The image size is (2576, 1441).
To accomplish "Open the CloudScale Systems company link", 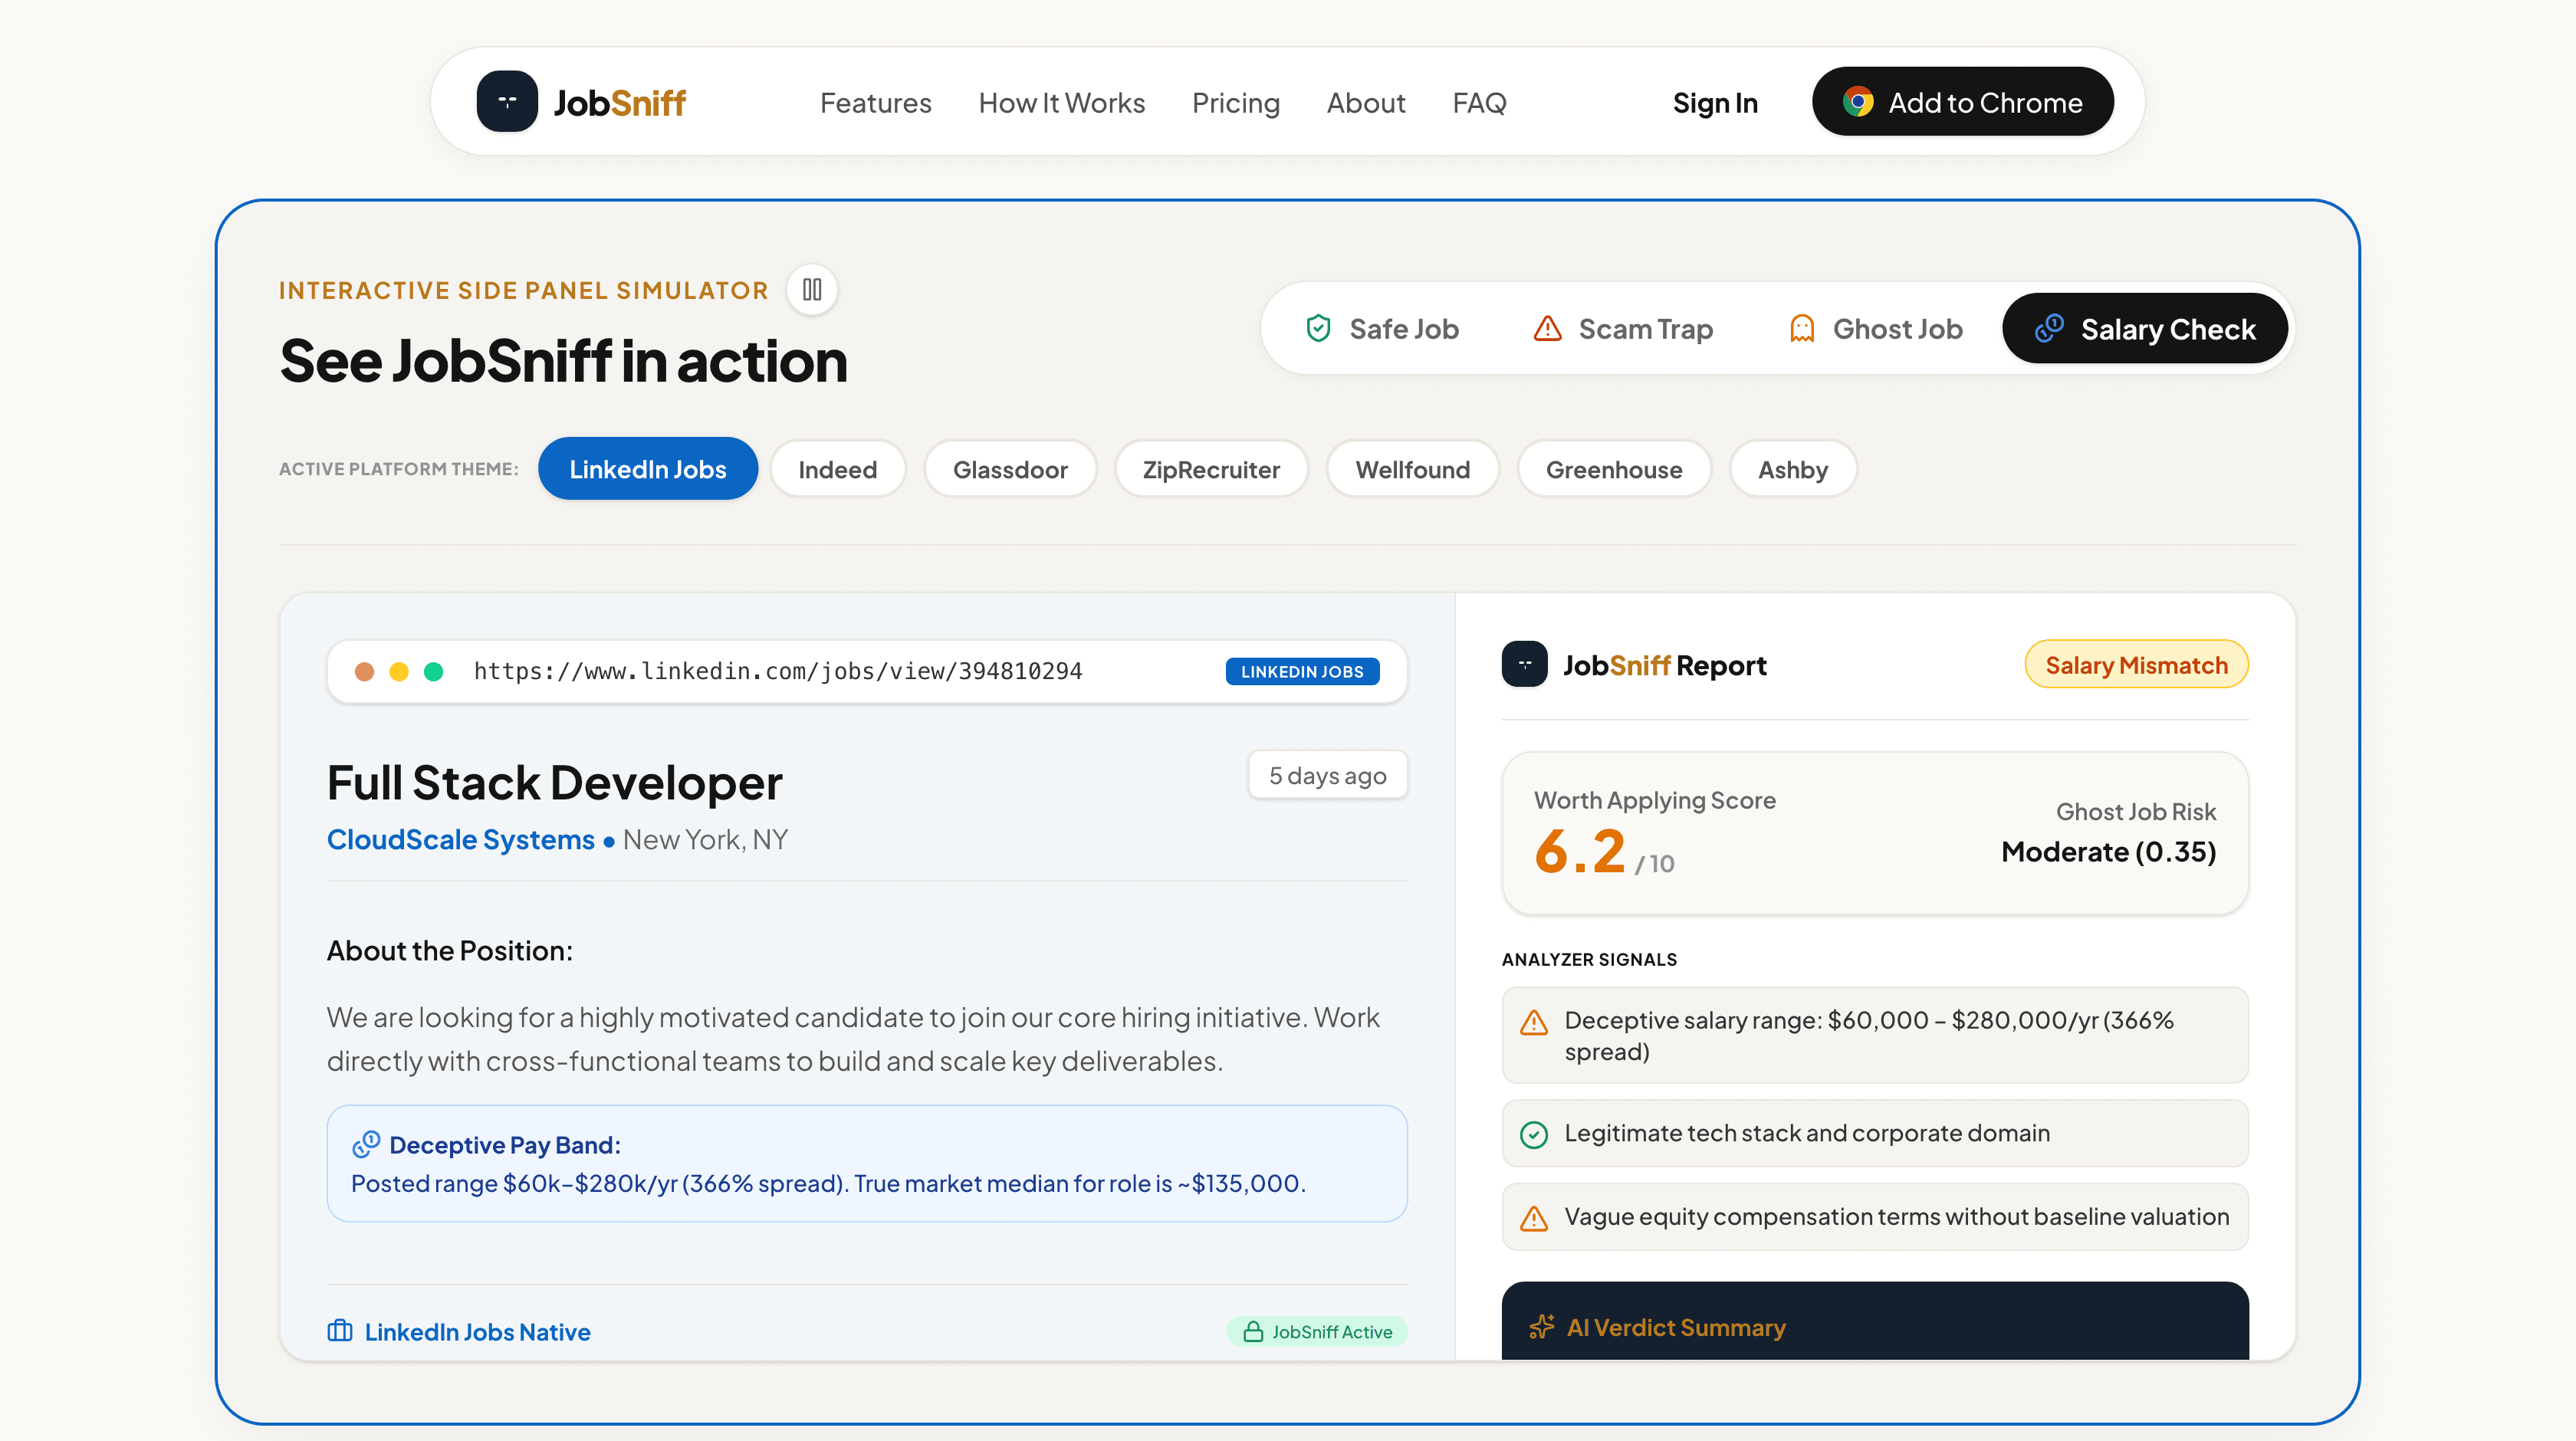I will coord(461,839).
